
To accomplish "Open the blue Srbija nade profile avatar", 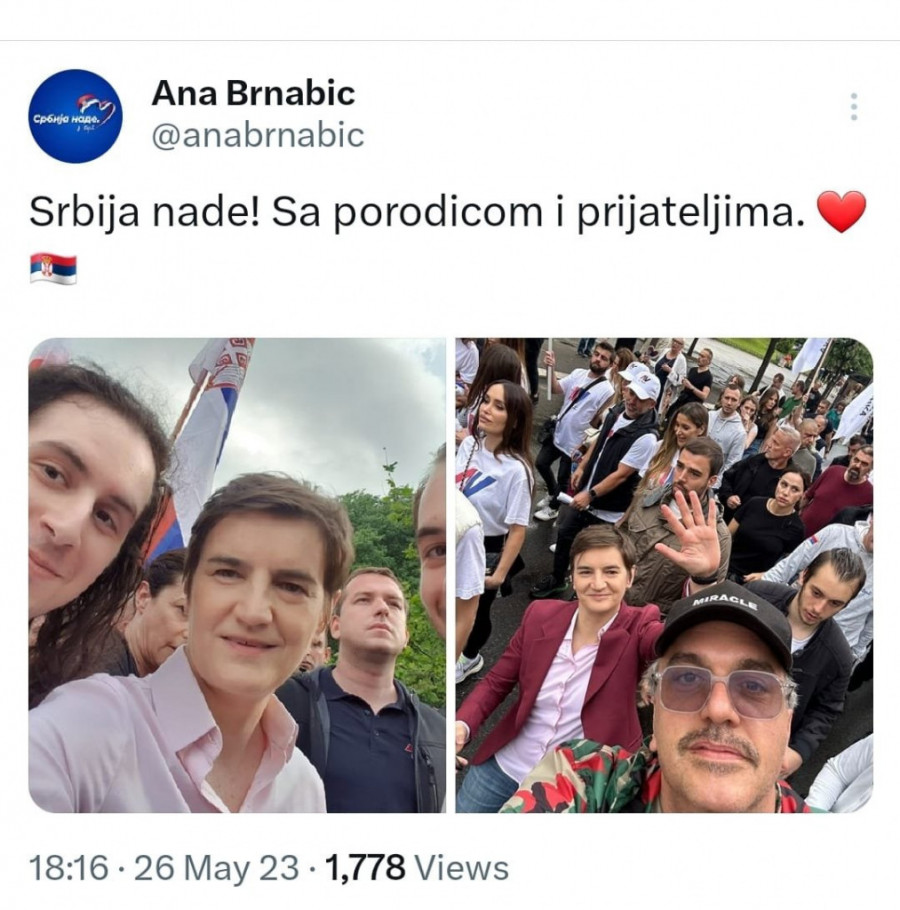I will 75,115.
